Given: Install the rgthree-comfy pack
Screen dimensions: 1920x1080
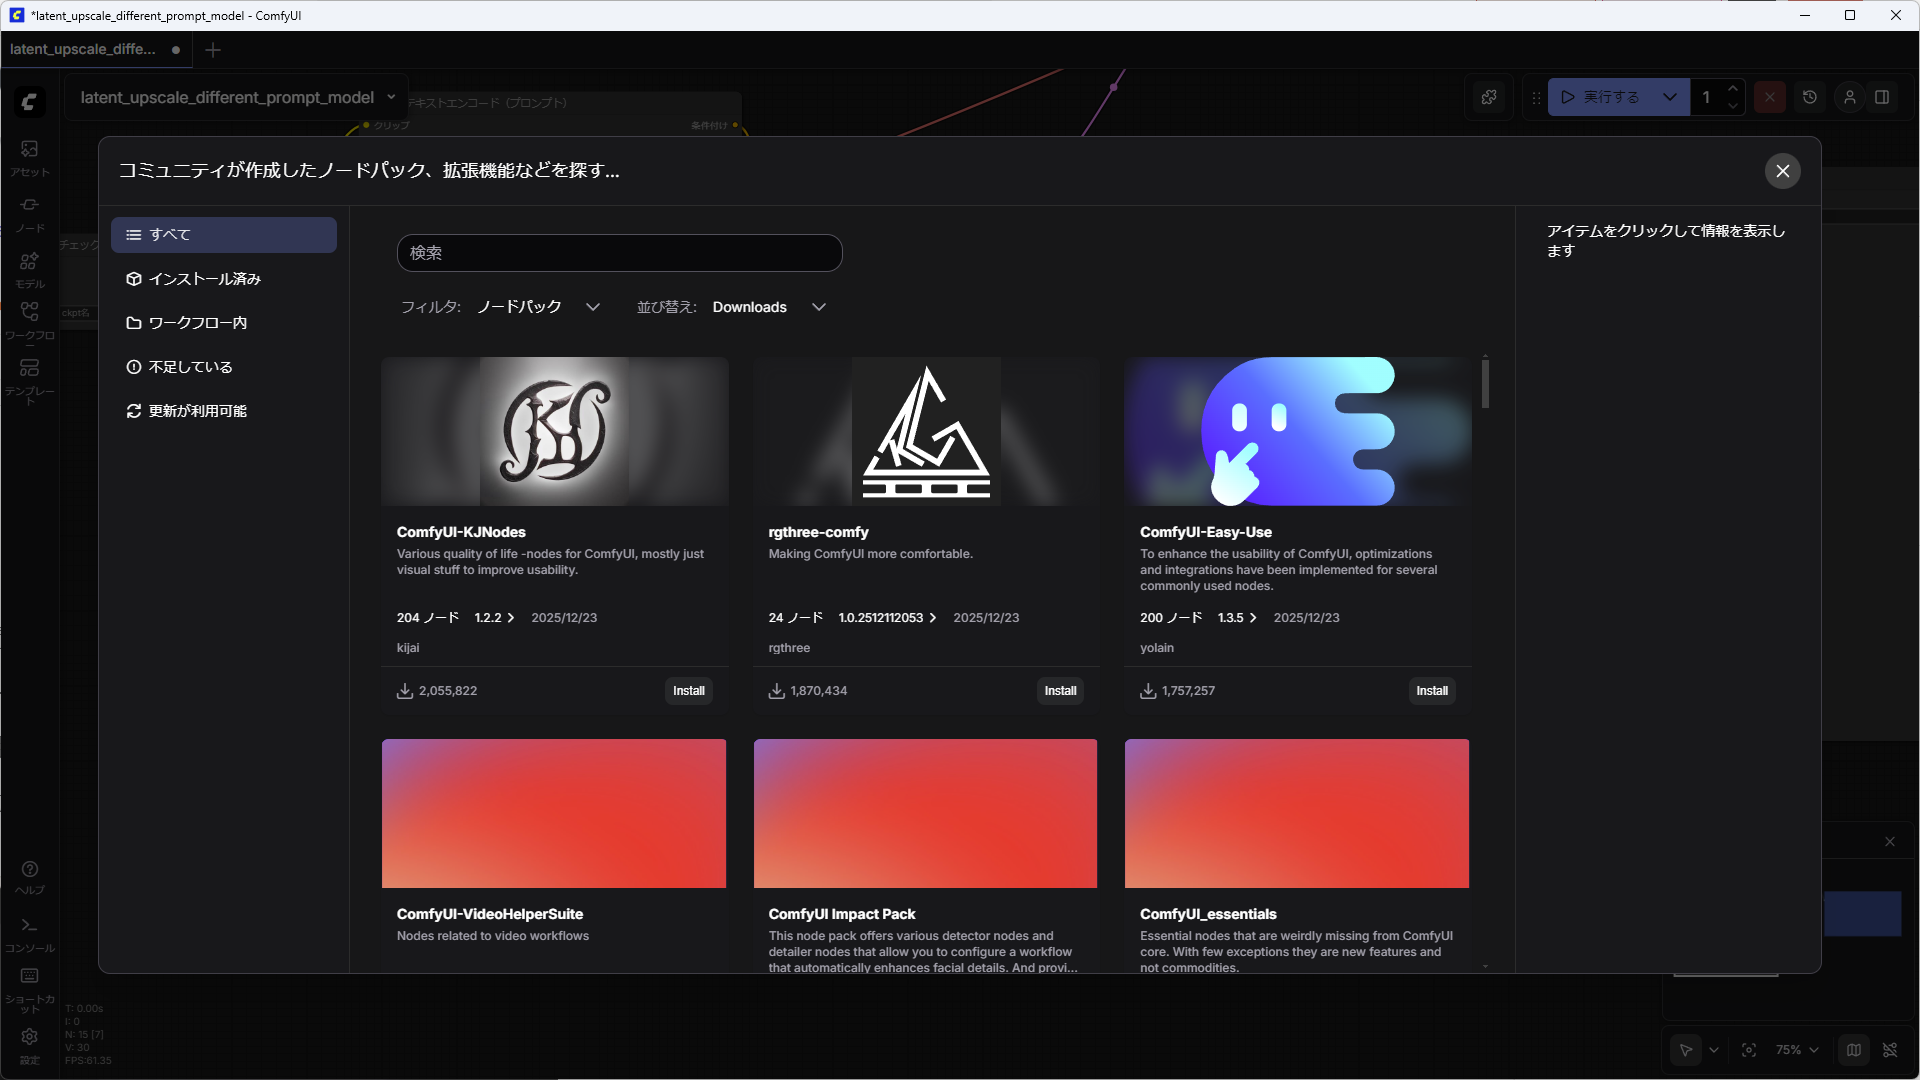Looking at the screenshot, I should pyautogui.click(x=1060, y=691).
